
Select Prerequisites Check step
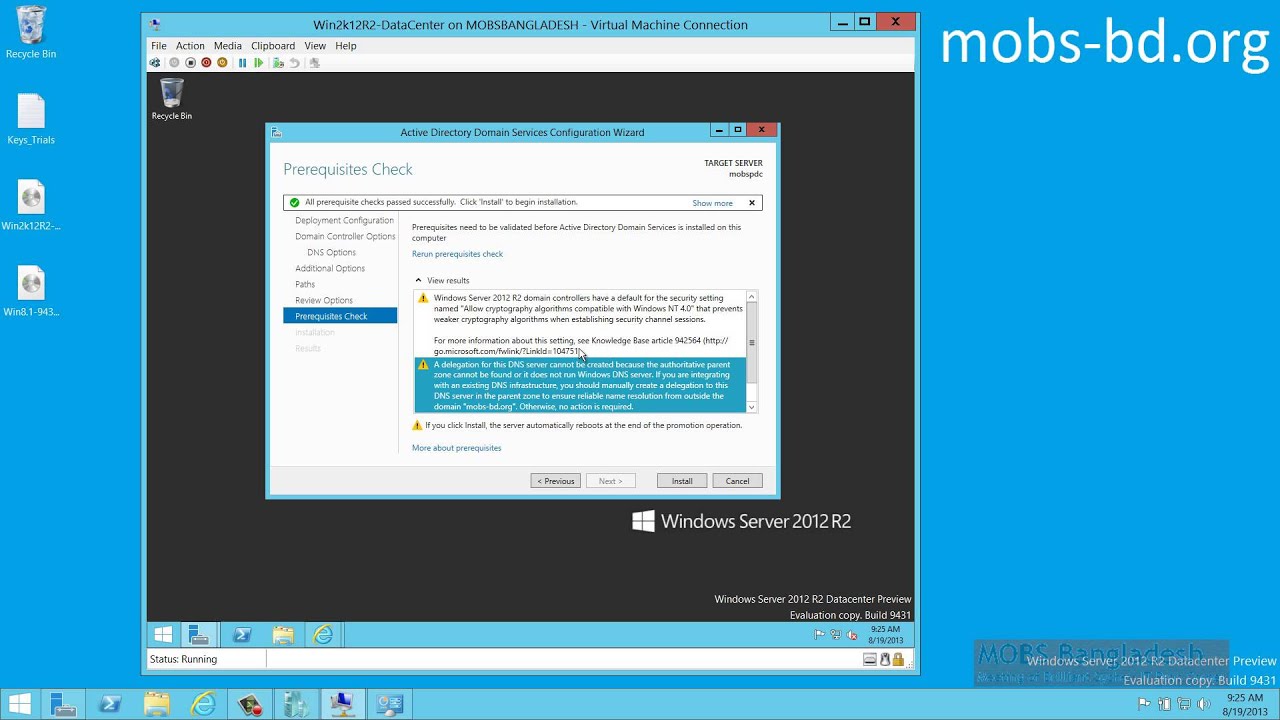point(340,316)
